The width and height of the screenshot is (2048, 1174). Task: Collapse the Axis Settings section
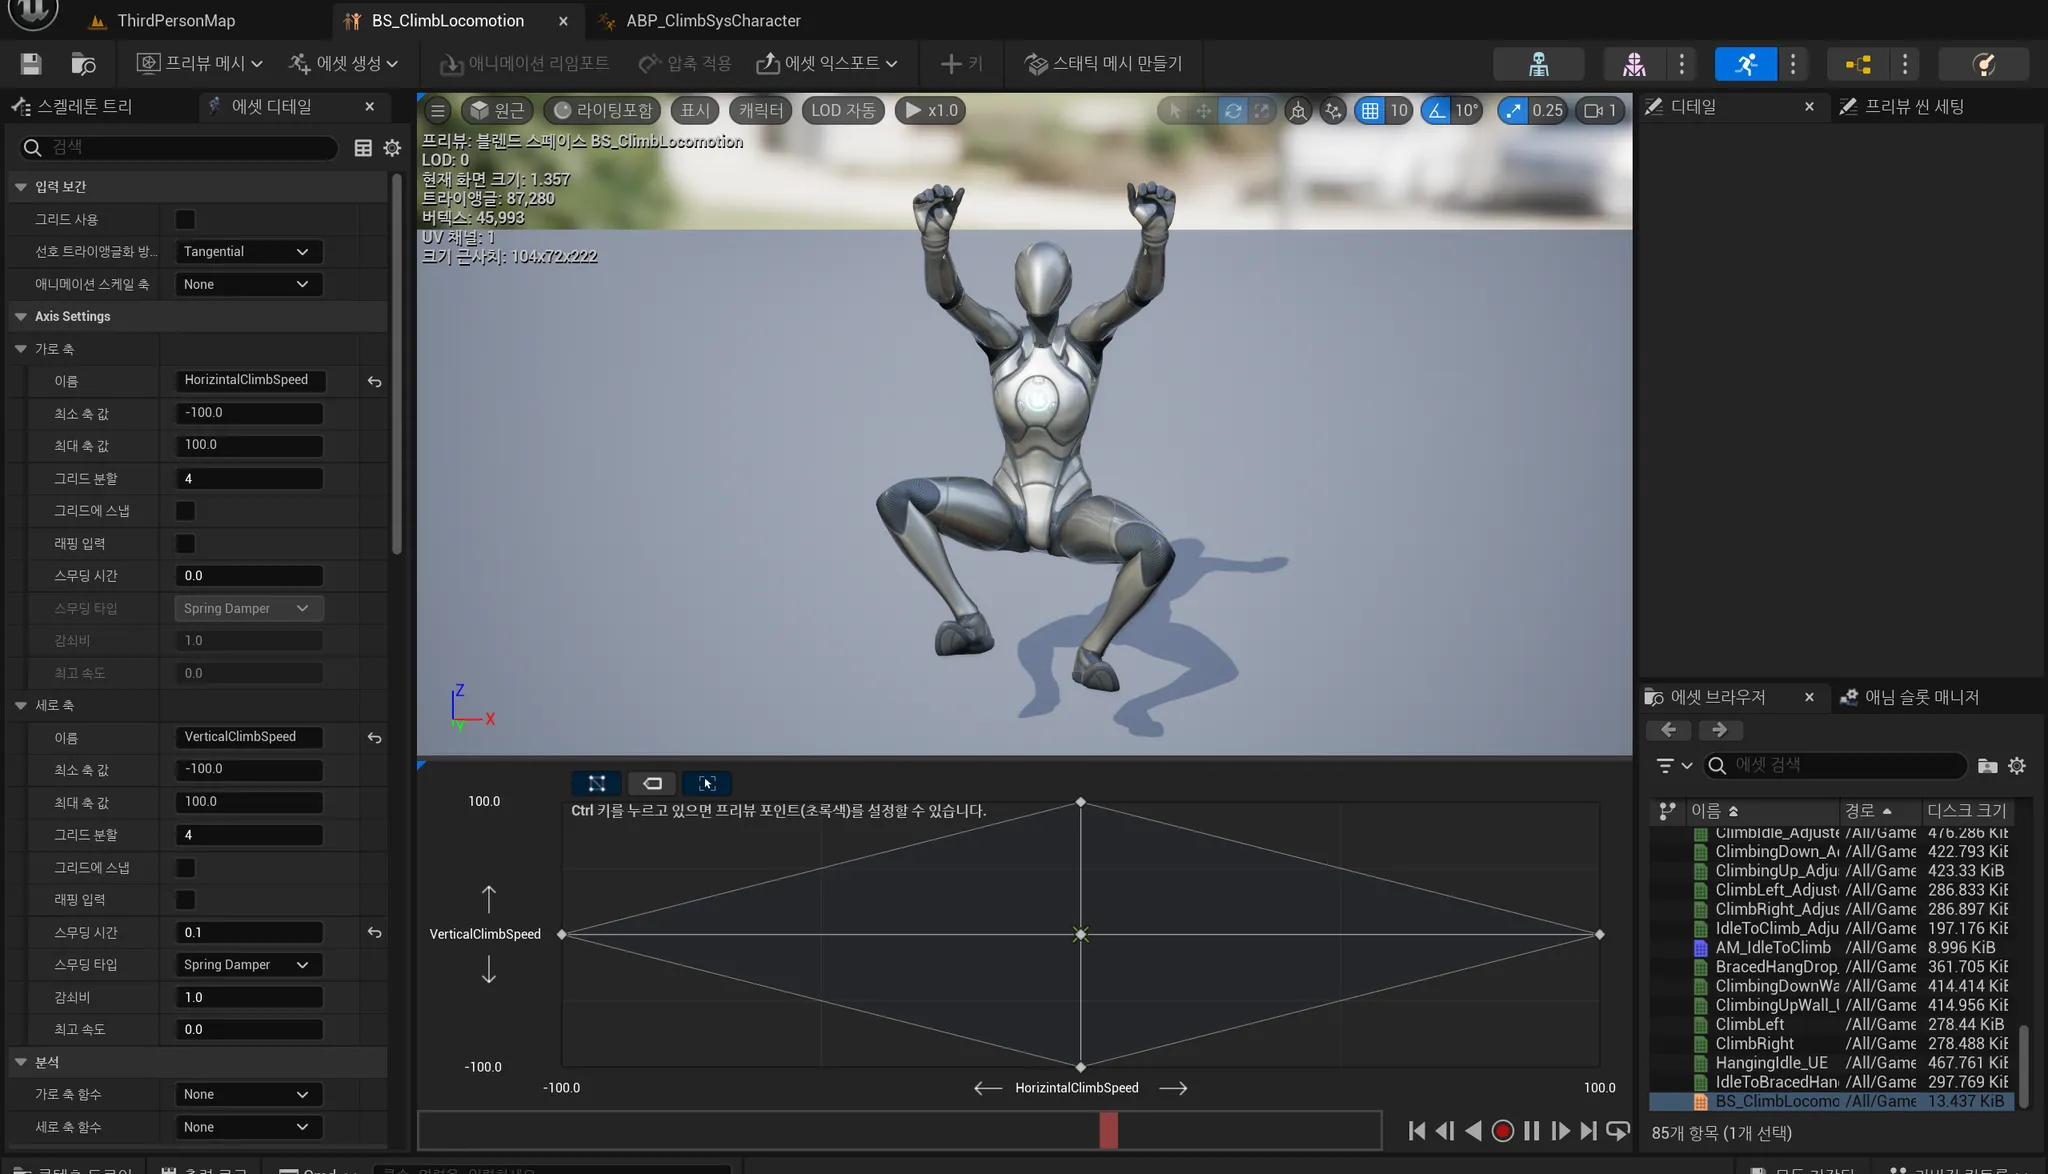point(21,316)
